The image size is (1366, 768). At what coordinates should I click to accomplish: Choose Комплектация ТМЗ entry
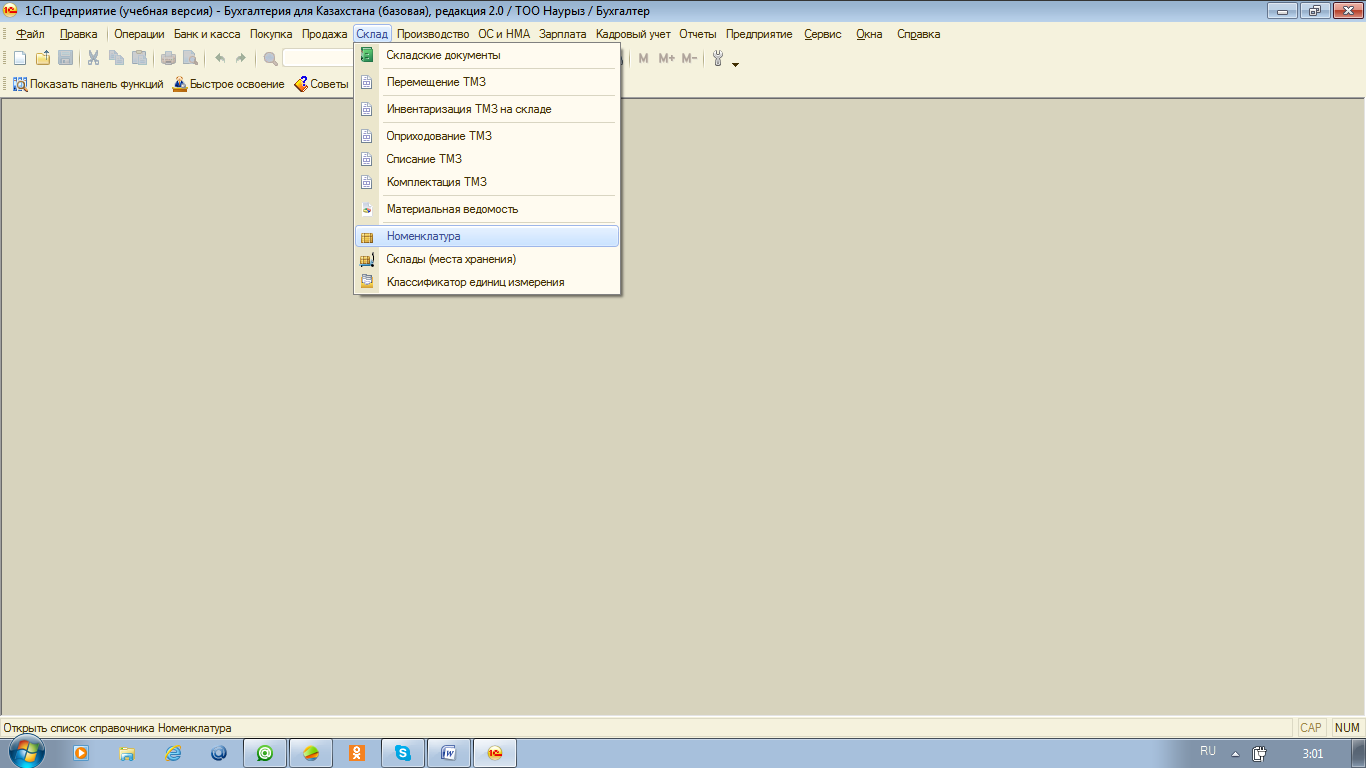pyautogui.click(x=487, y=182)
